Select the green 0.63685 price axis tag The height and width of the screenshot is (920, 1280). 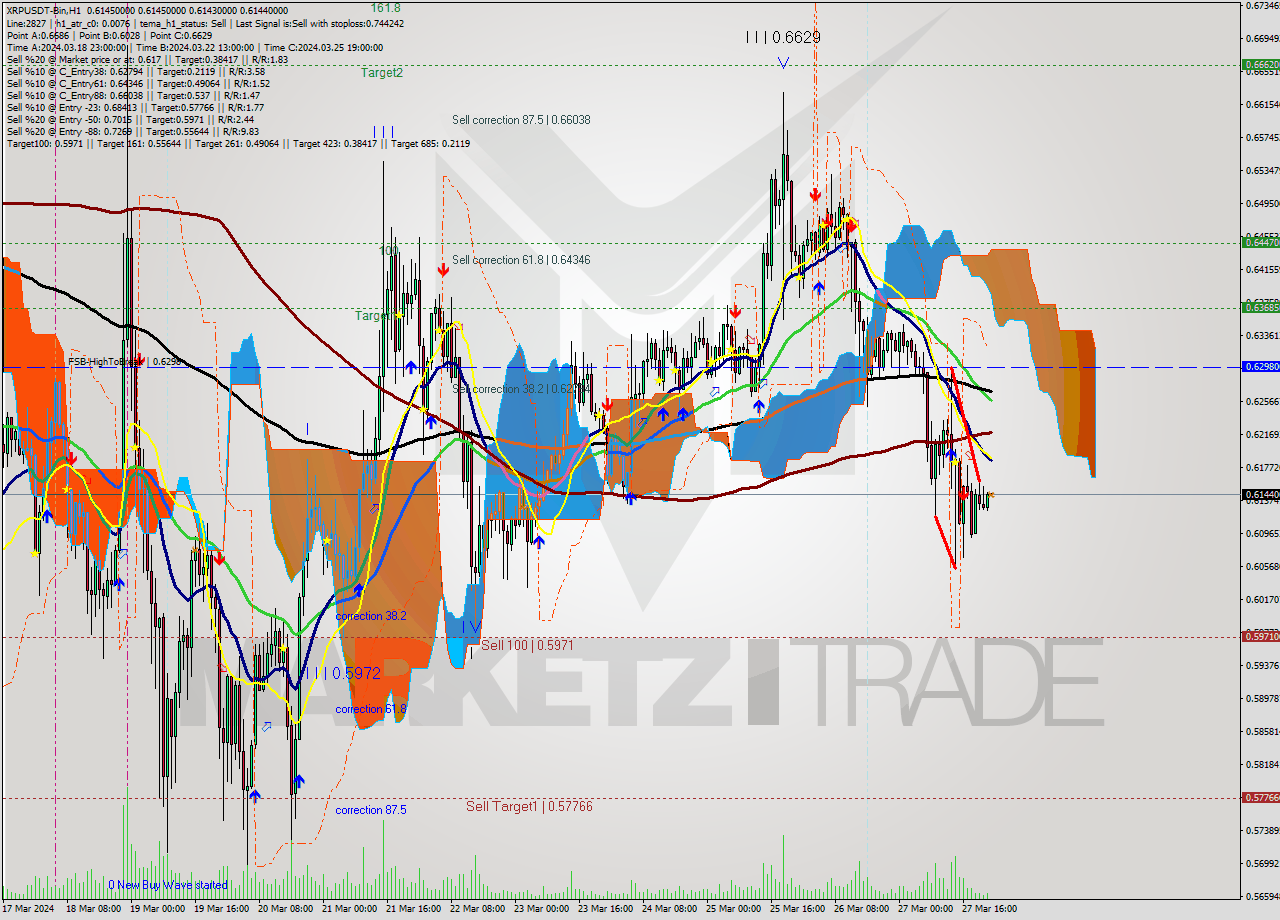(x=1260, y=307)
